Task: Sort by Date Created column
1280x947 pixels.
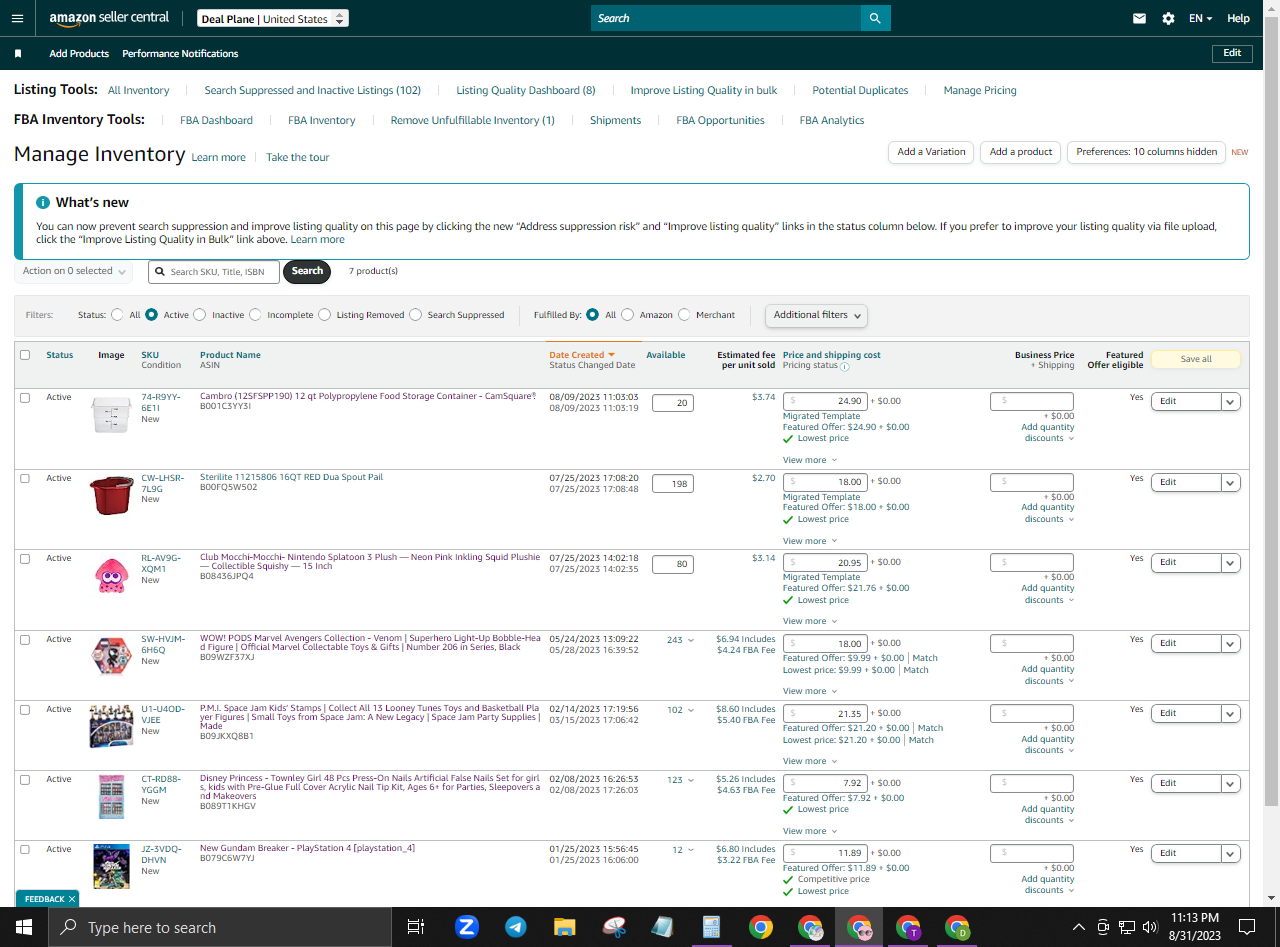Action: pyautogui.click(x=581, y=355)
